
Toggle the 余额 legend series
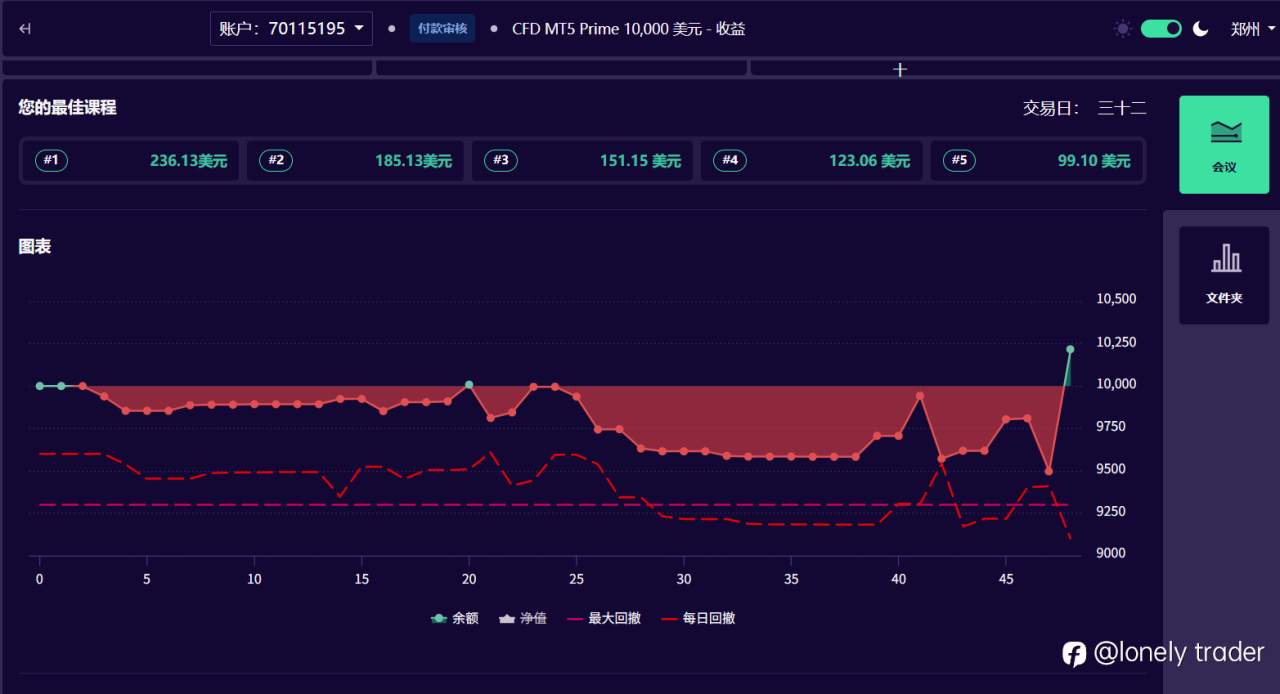[454, 619]
